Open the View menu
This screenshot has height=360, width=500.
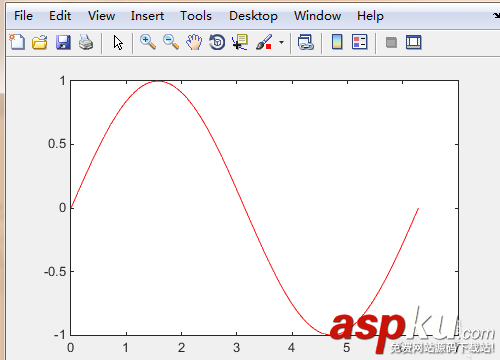coord(101,16)
